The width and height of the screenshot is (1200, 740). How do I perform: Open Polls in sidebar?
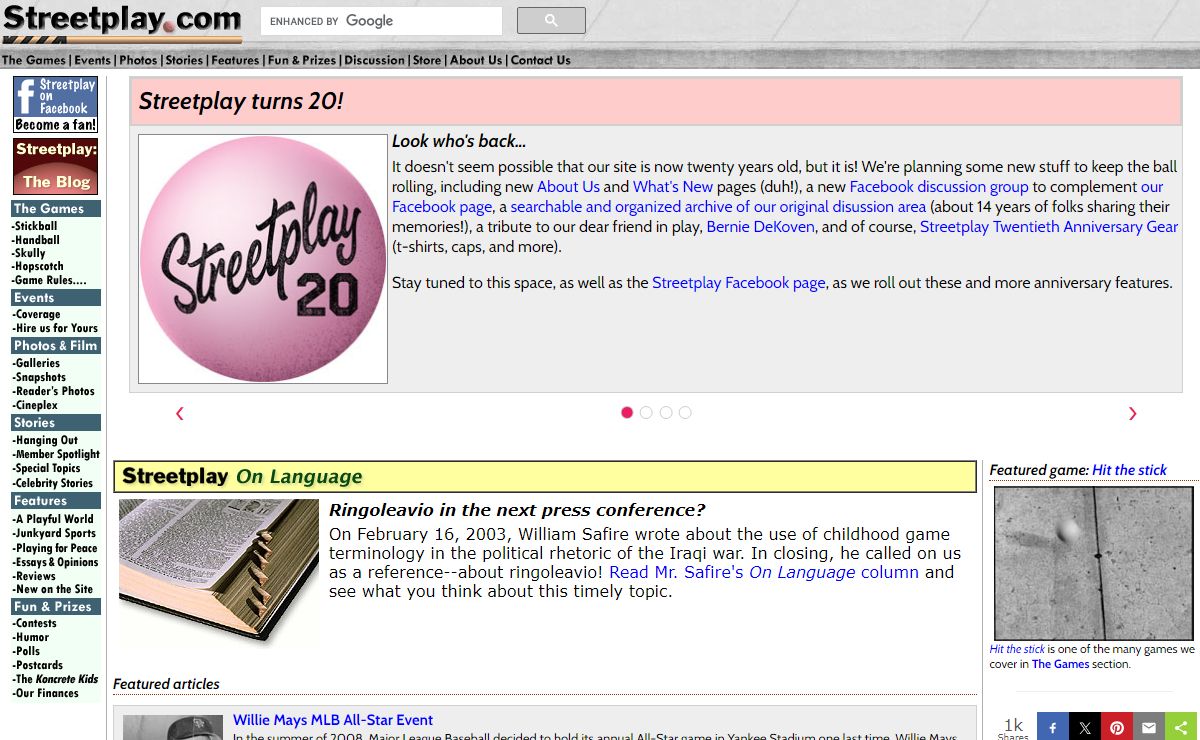pyautogui.click(x=27, y=651)
